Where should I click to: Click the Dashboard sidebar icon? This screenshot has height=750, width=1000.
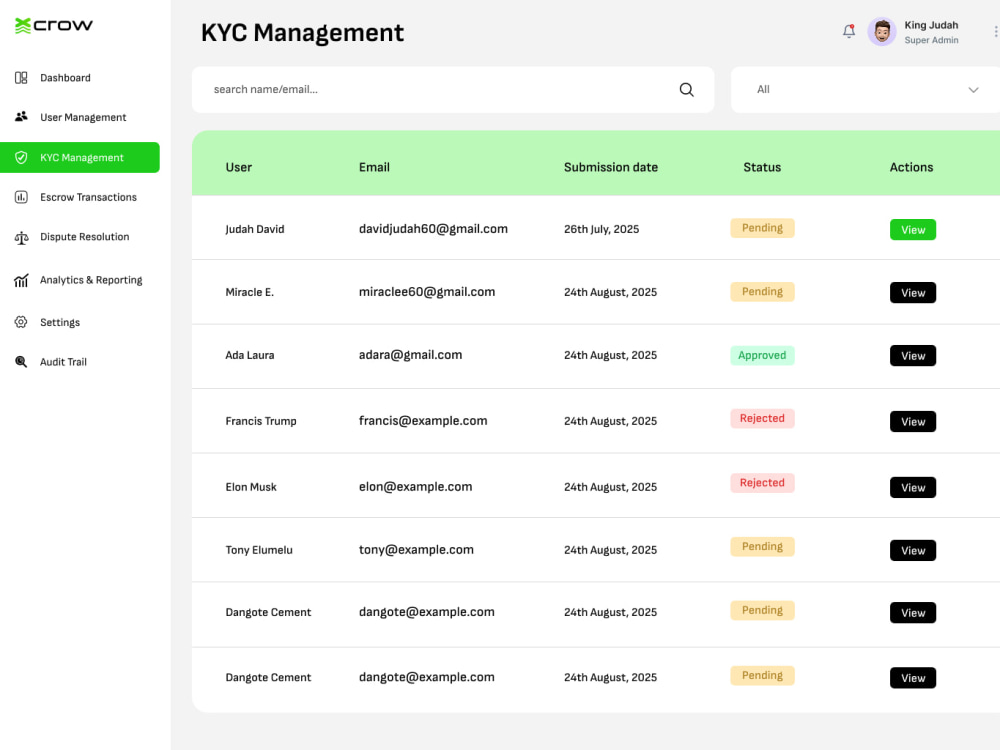[x=21, y=78]
